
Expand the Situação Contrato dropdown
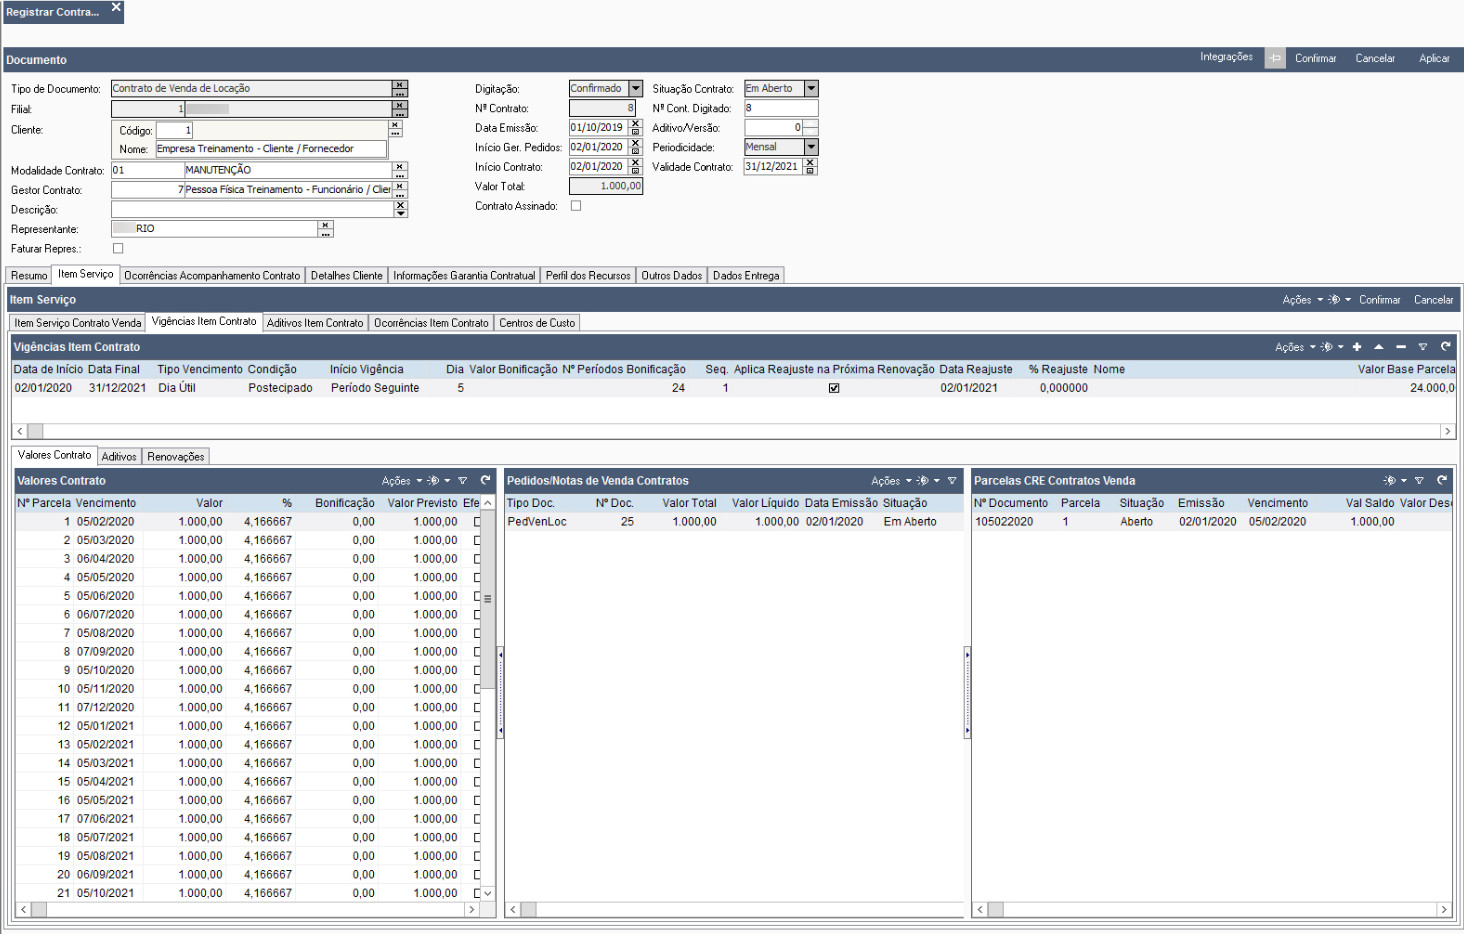pyautogui.click(x=811, y=89)
